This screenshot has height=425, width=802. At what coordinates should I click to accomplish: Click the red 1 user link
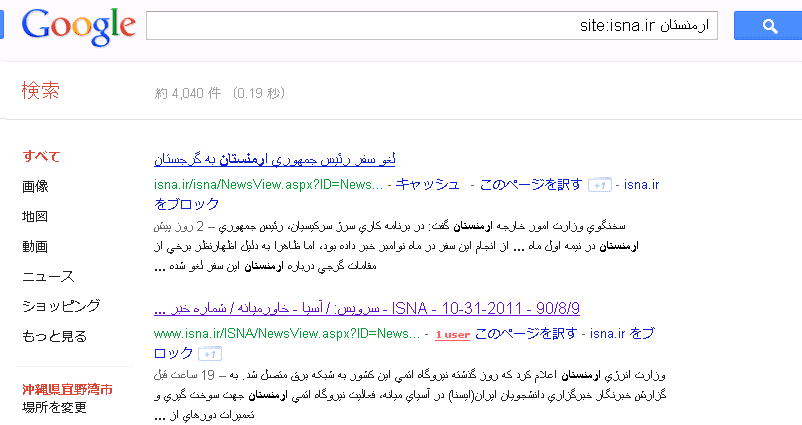tap(453, 335)
